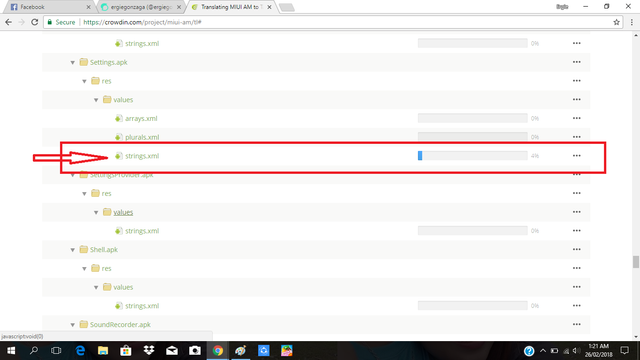
Task: Open File Explorer from the taskbar
Action: point(103,351)
